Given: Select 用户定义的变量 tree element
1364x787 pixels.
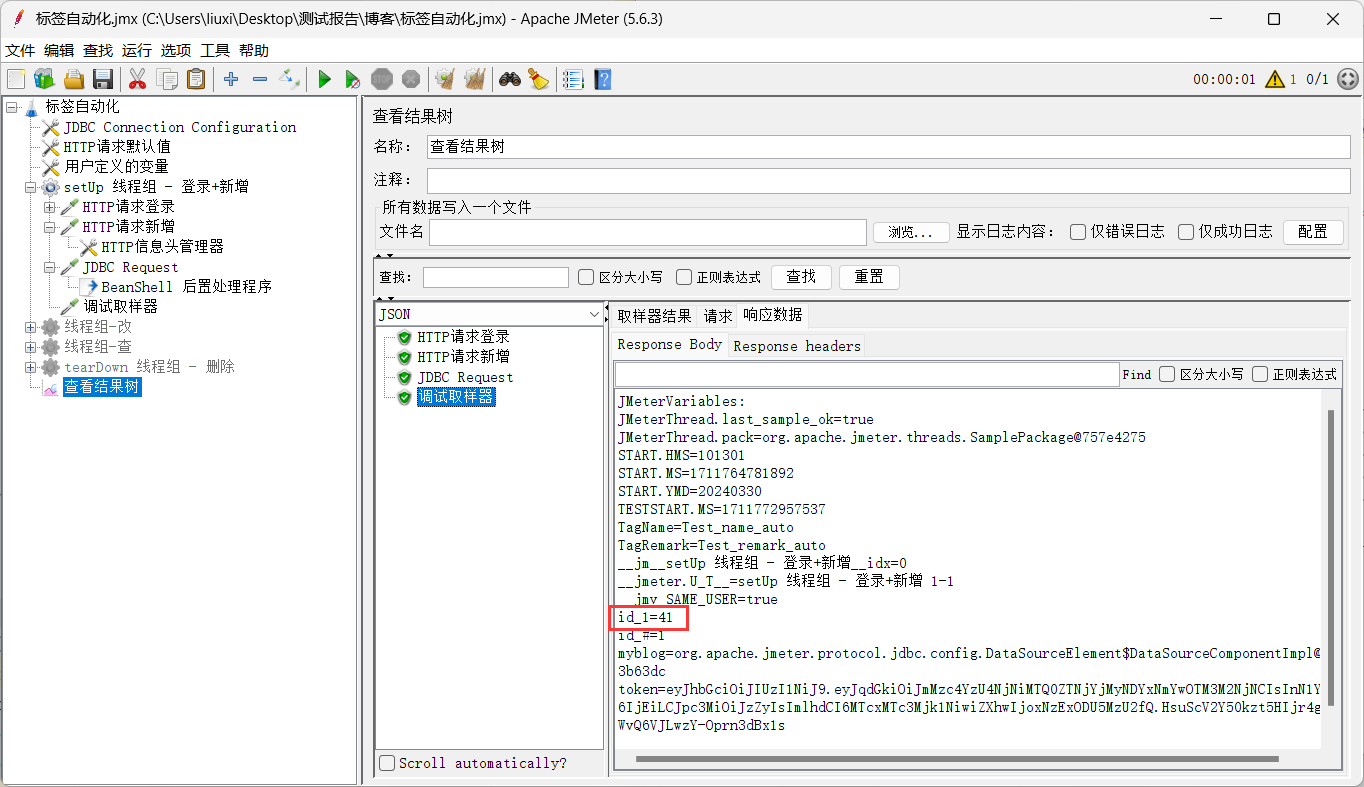Looking at the screenshot, I should (x=117, y=167).
